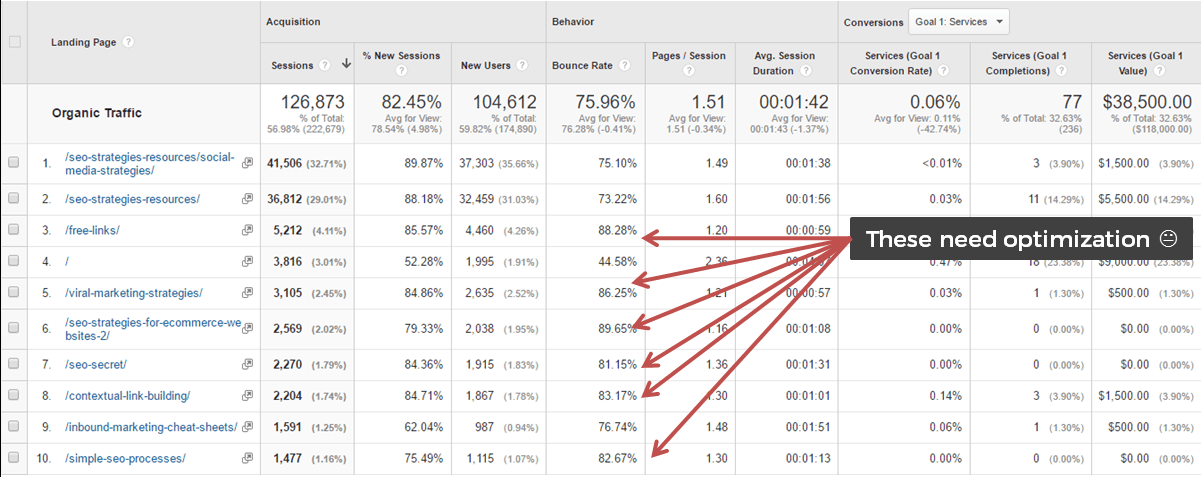Click help icon beside Bounce Rate column
This screenshot has width=1201, height=477.
point(624,66)
